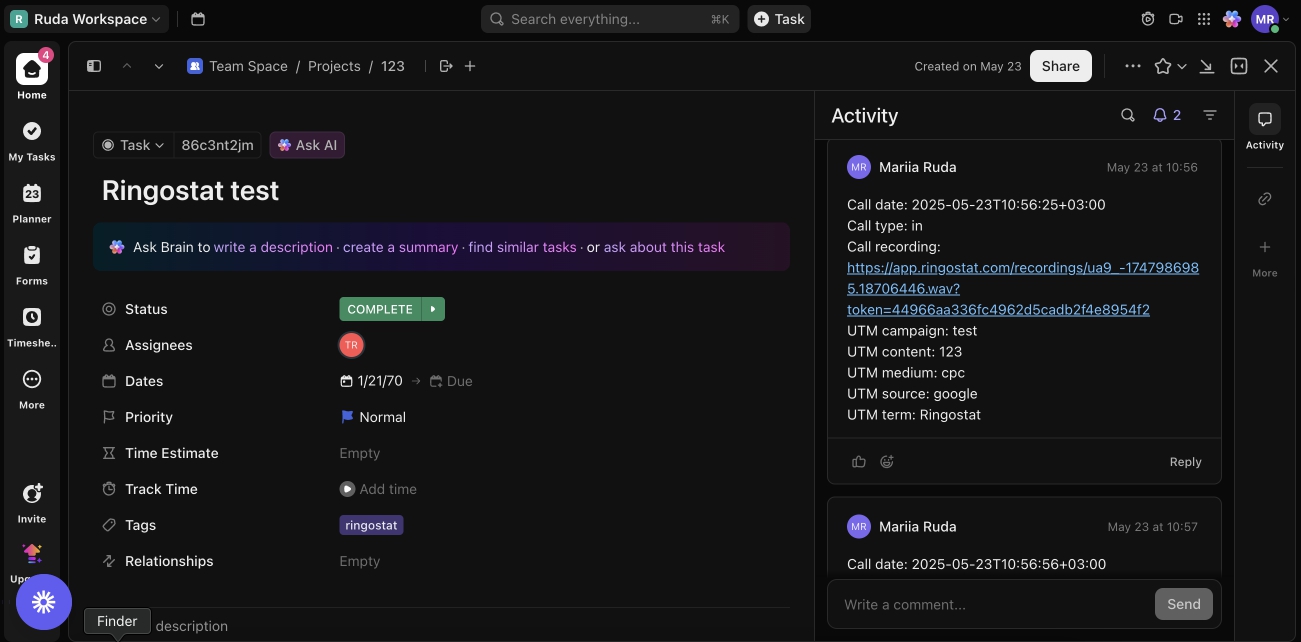Click the write a description link
Screen dimensions: 1301x642
pyautogui.click(x=273, y=247)
